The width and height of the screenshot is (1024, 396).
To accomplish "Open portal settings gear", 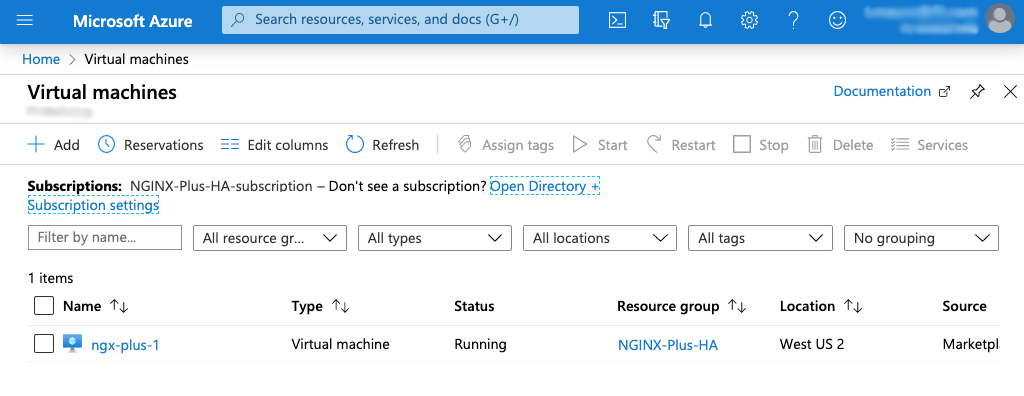I will tap(749, 20).
